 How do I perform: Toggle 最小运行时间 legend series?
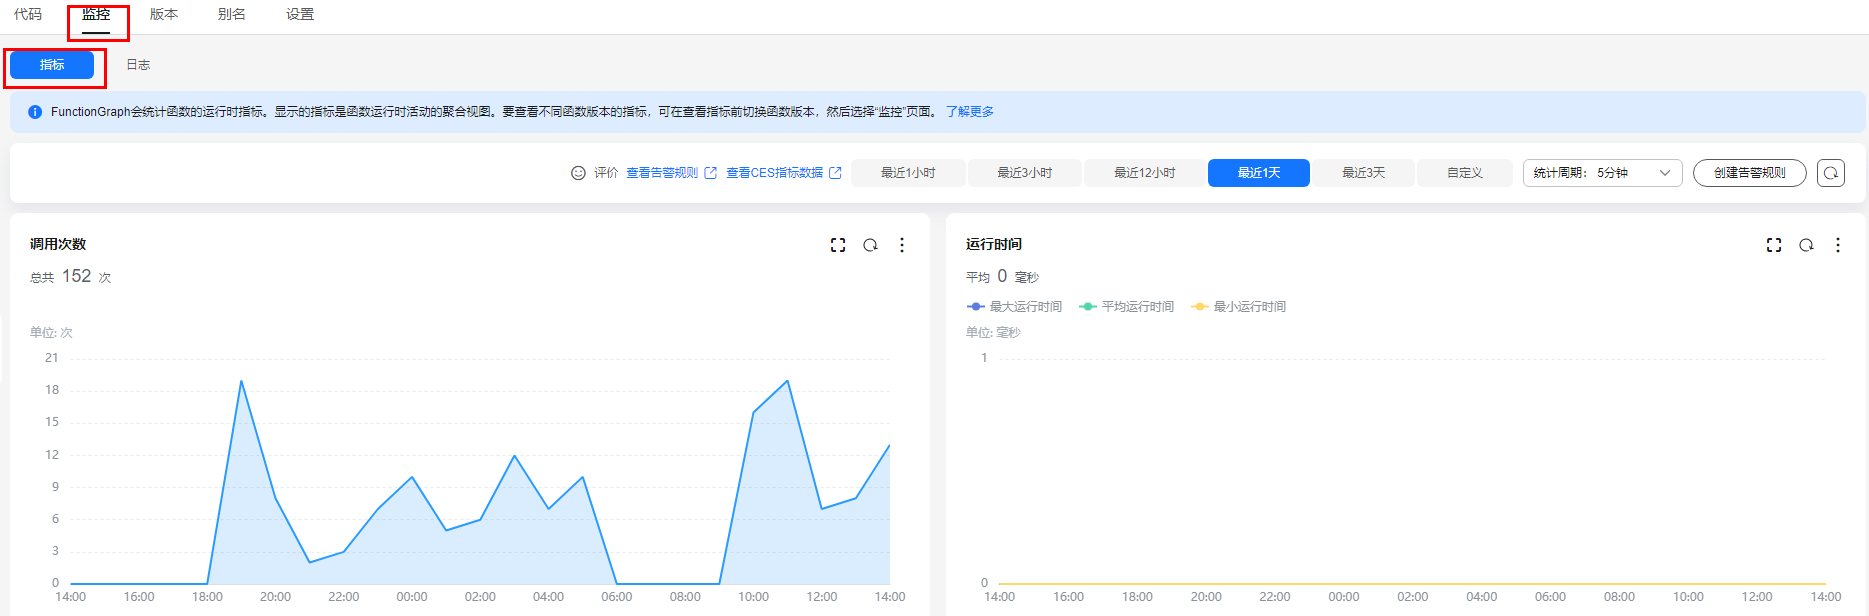coord(1239,307)
